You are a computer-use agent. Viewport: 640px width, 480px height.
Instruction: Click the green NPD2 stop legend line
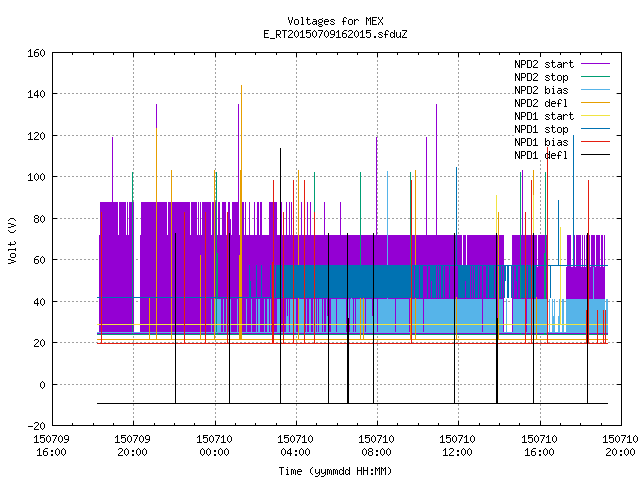click(x=595, y=76)
